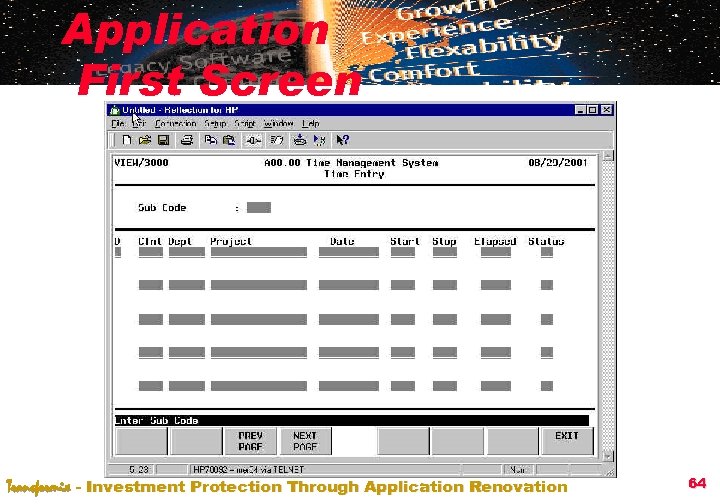Image resolution: width=720 pixels, height=504 pixels.
Task: Open the Help menu
Action: 311,123
